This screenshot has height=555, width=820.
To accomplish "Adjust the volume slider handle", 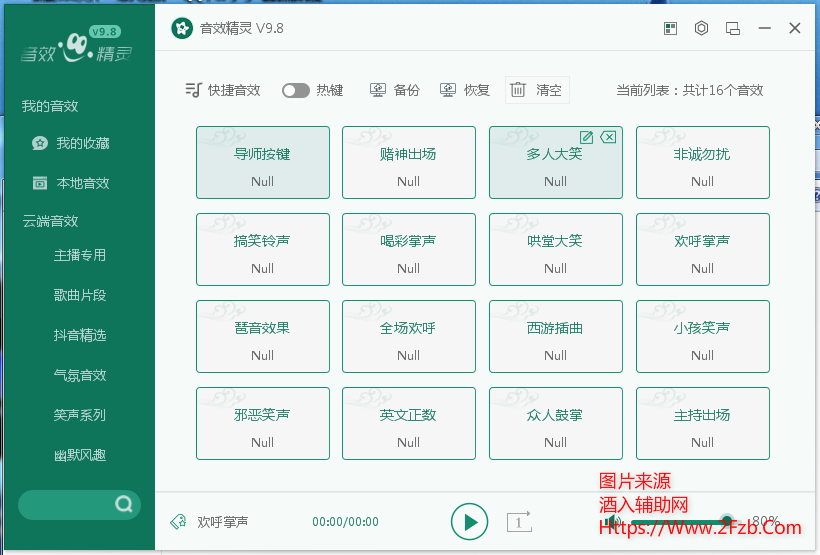I will tap(726, 520).
